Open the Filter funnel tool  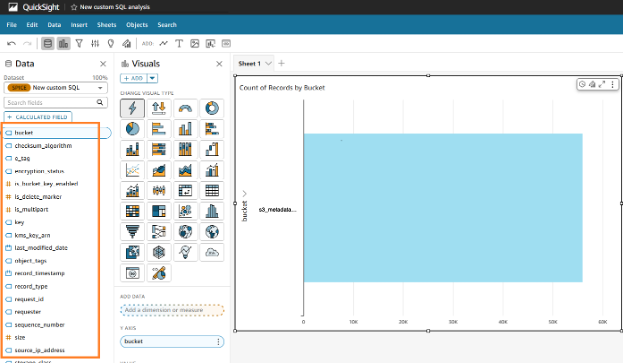(x=79, y=44)
